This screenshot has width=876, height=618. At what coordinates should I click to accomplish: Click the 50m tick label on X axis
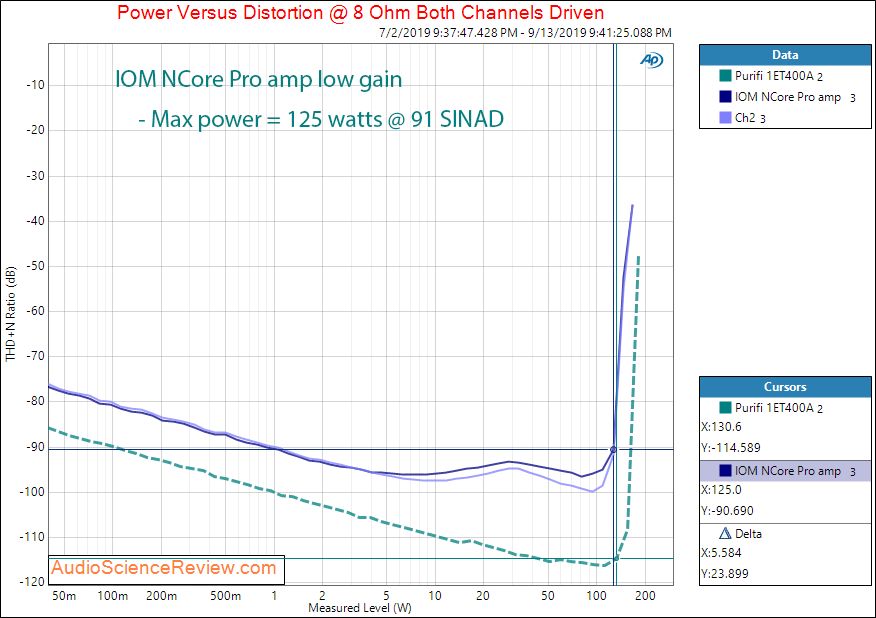coord(64,596)
